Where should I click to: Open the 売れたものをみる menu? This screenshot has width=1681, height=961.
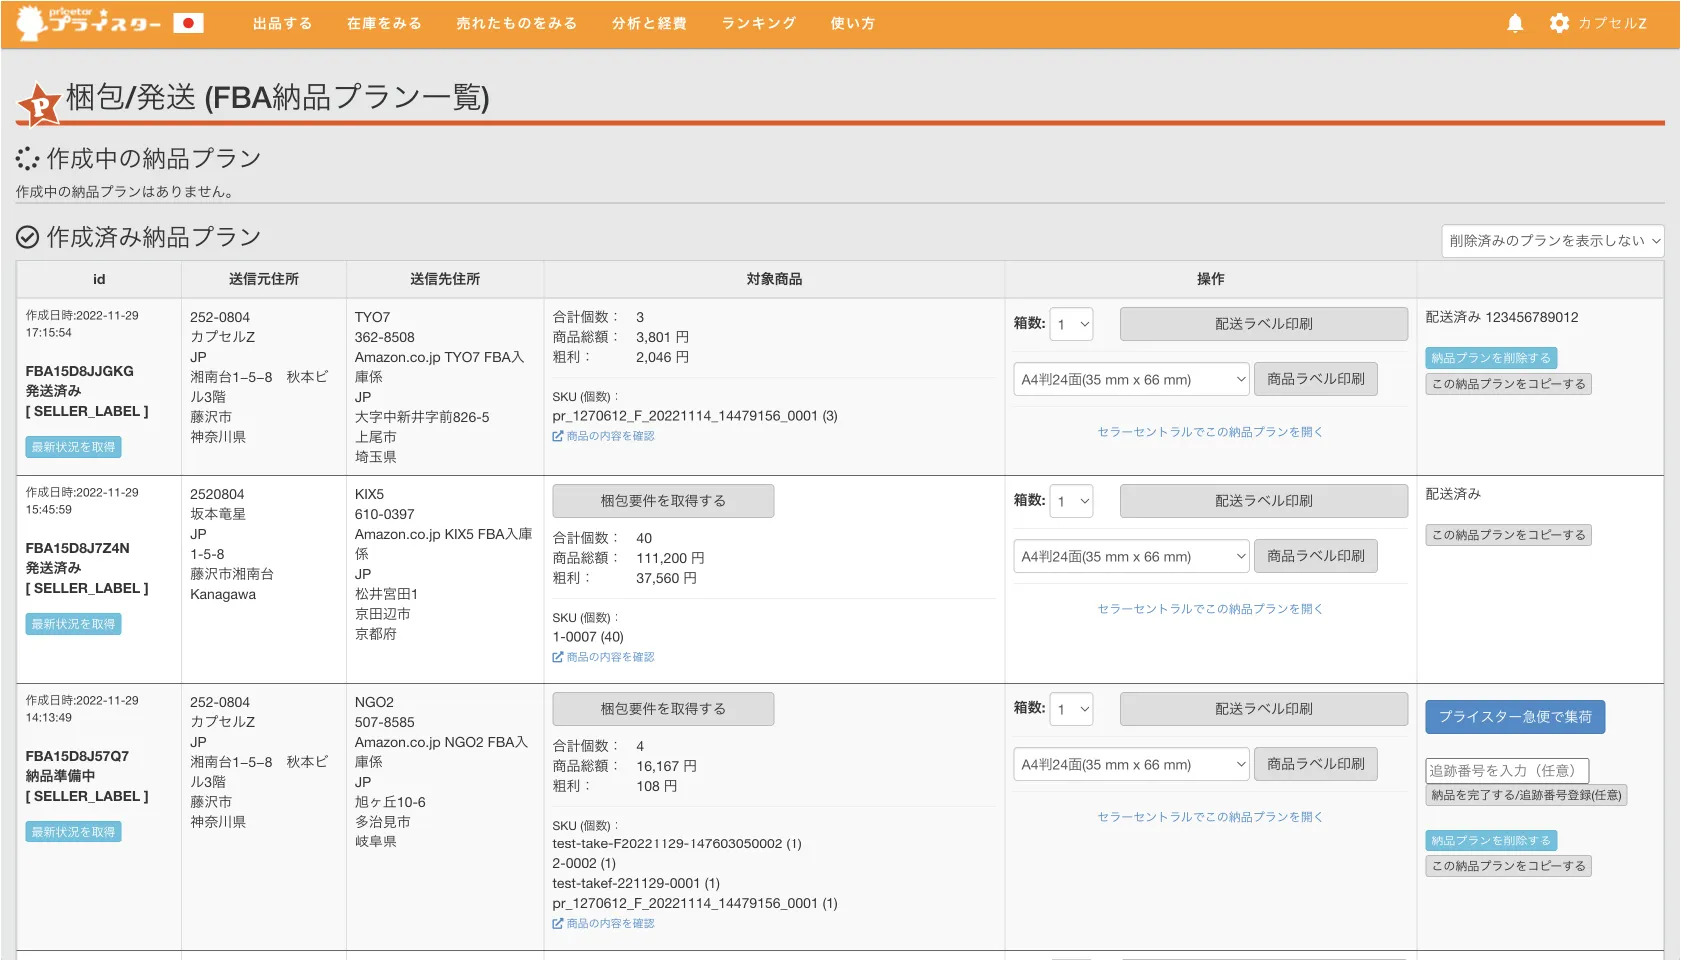click(x=516, y=23)
